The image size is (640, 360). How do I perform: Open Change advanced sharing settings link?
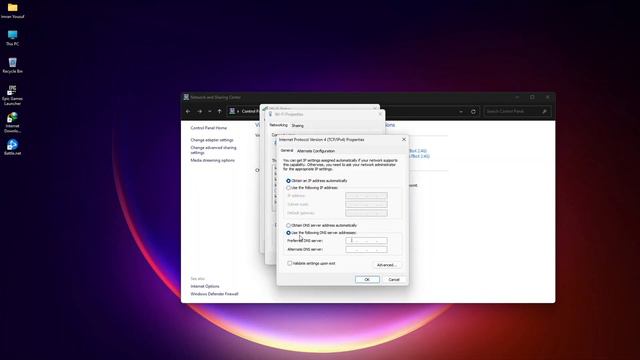coord(213,150)
